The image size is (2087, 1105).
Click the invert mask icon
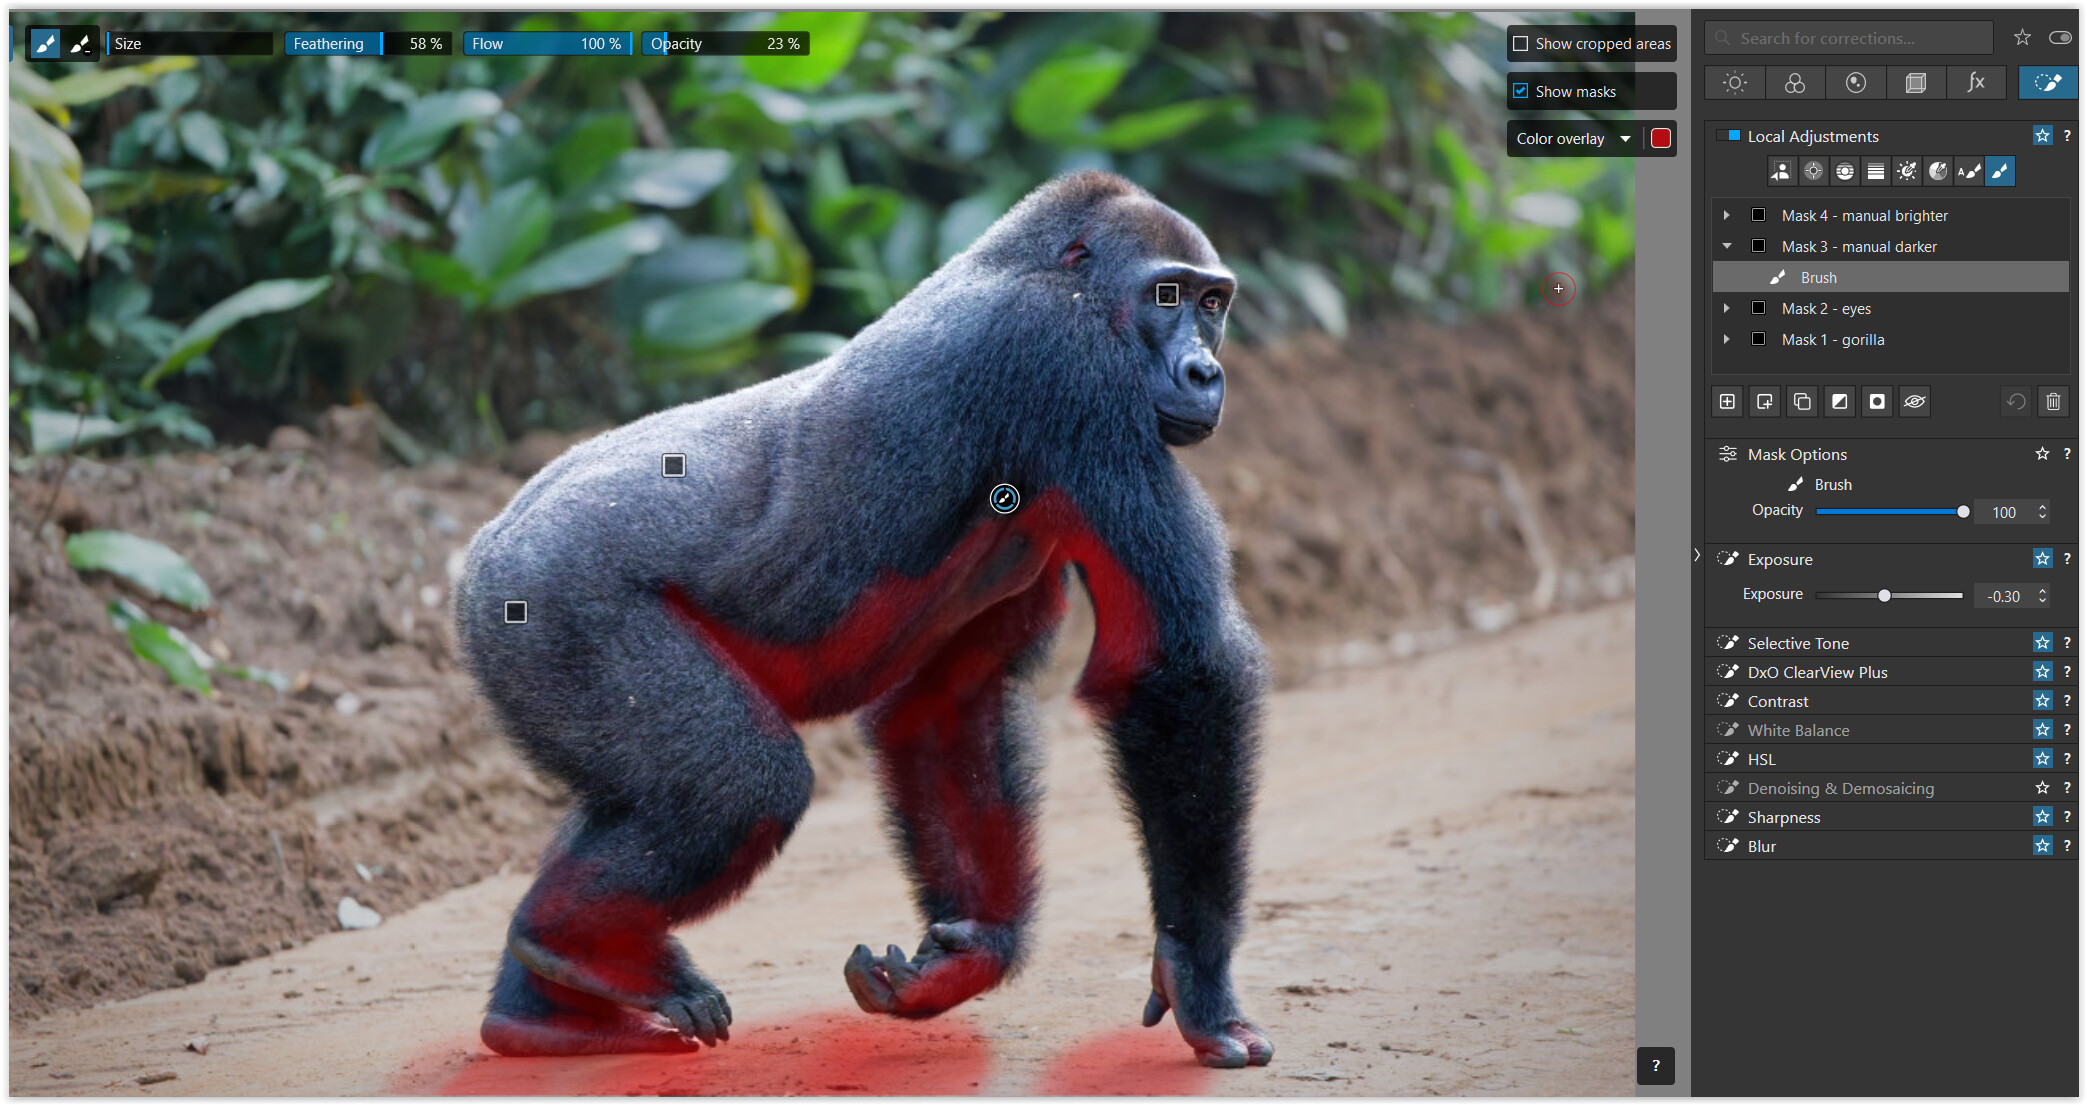pyautogui.click(x=1839, y=402)
